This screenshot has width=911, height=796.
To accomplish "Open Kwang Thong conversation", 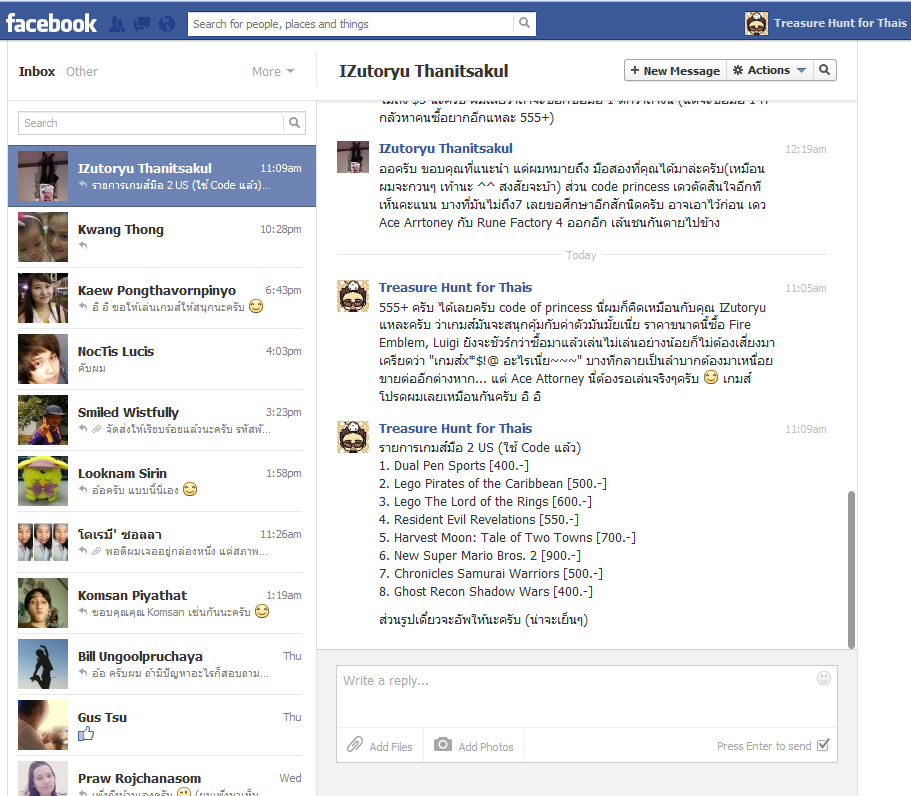I will (162, 237).
